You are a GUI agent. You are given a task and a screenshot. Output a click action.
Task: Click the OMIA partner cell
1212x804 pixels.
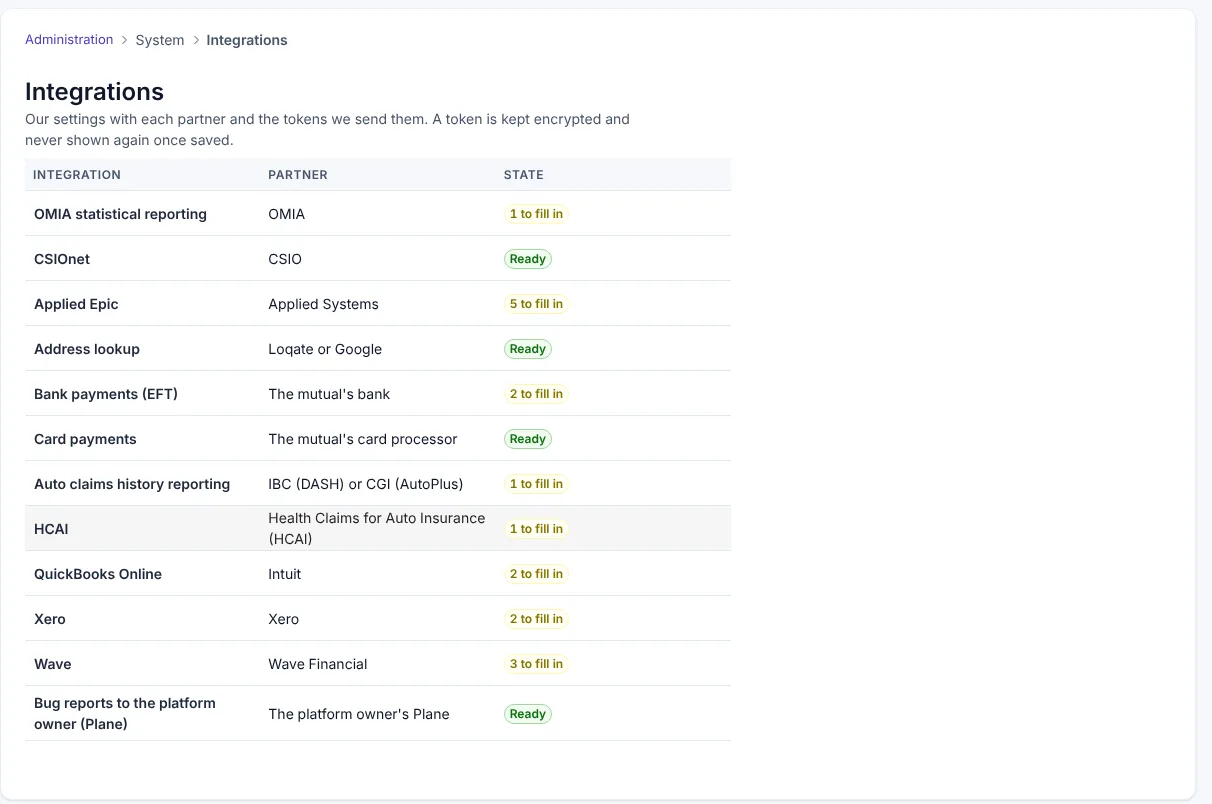[287, 214]
